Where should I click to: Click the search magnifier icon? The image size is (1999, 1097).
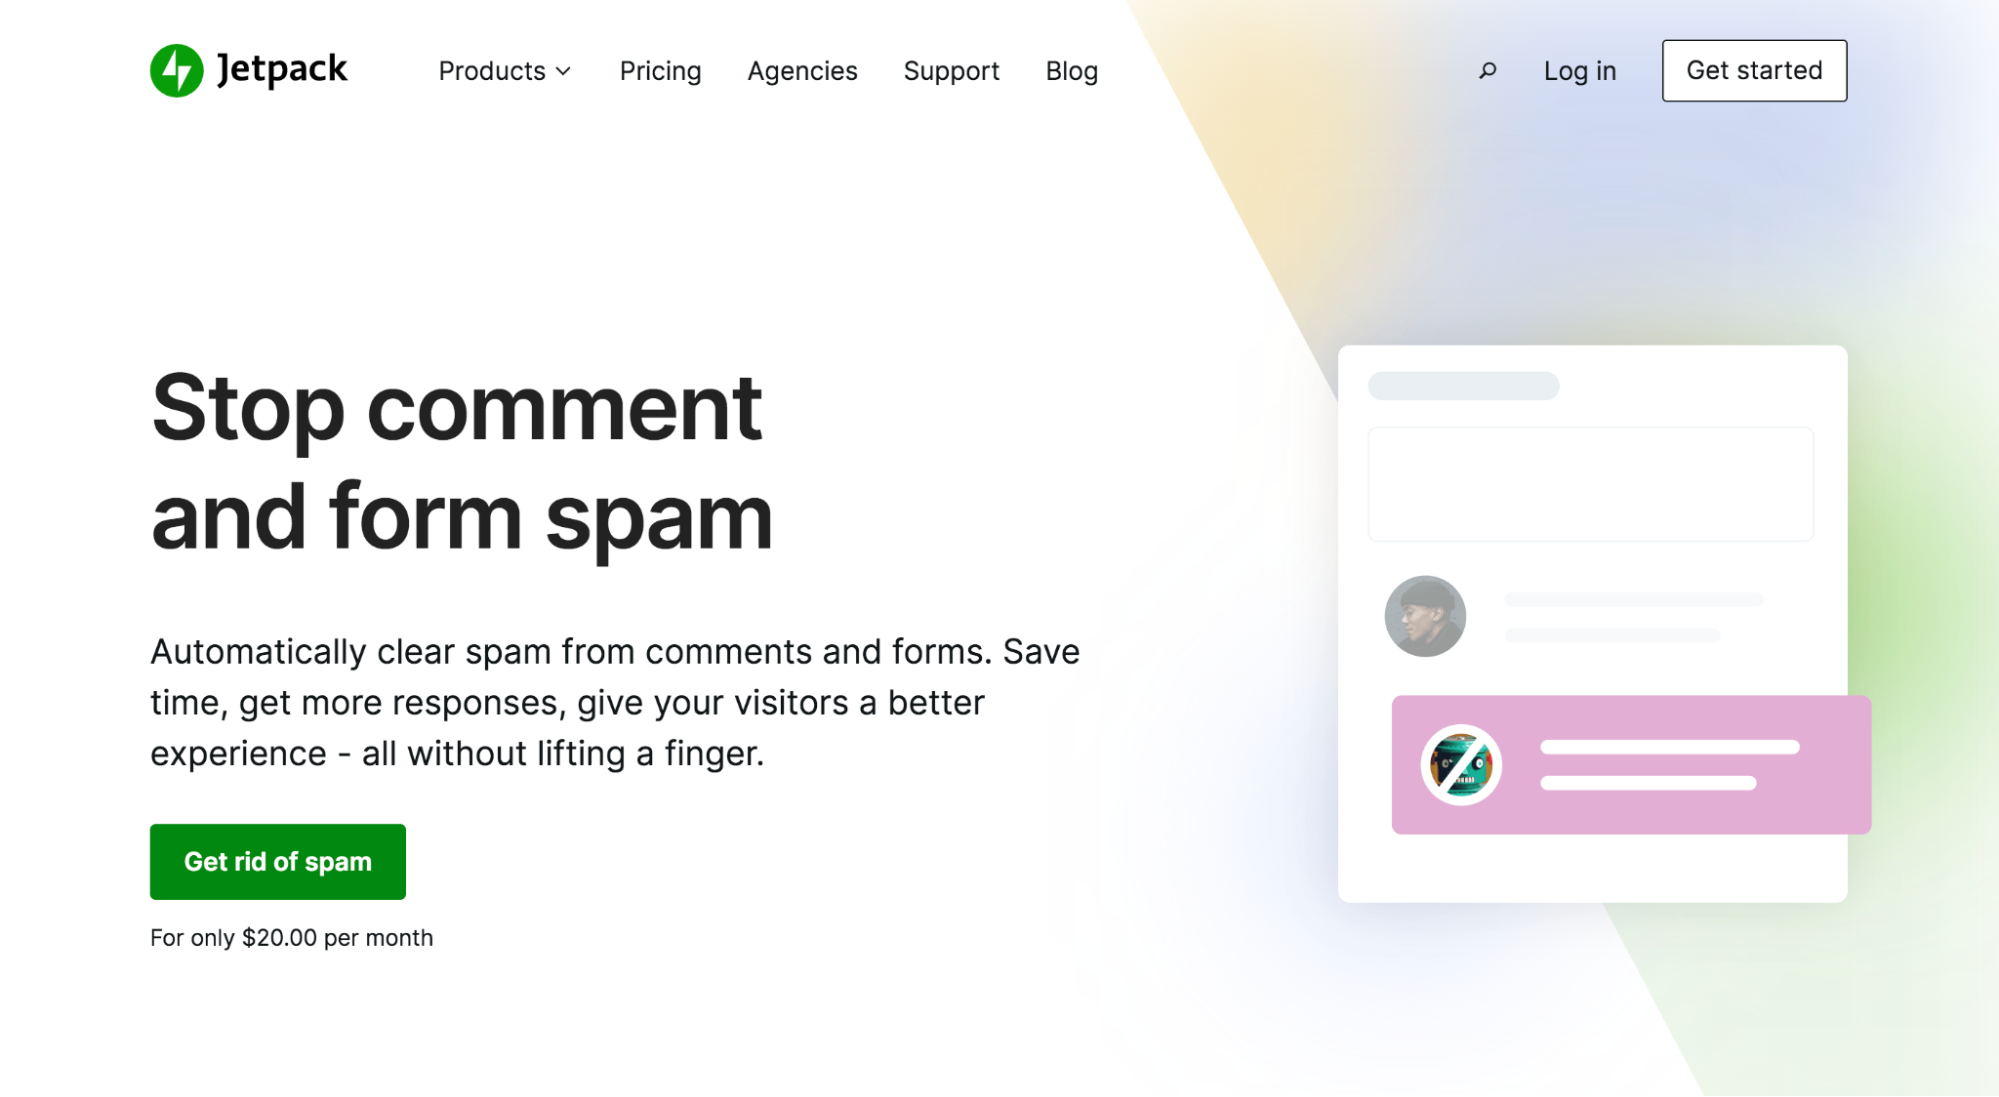click(1486, 70)
